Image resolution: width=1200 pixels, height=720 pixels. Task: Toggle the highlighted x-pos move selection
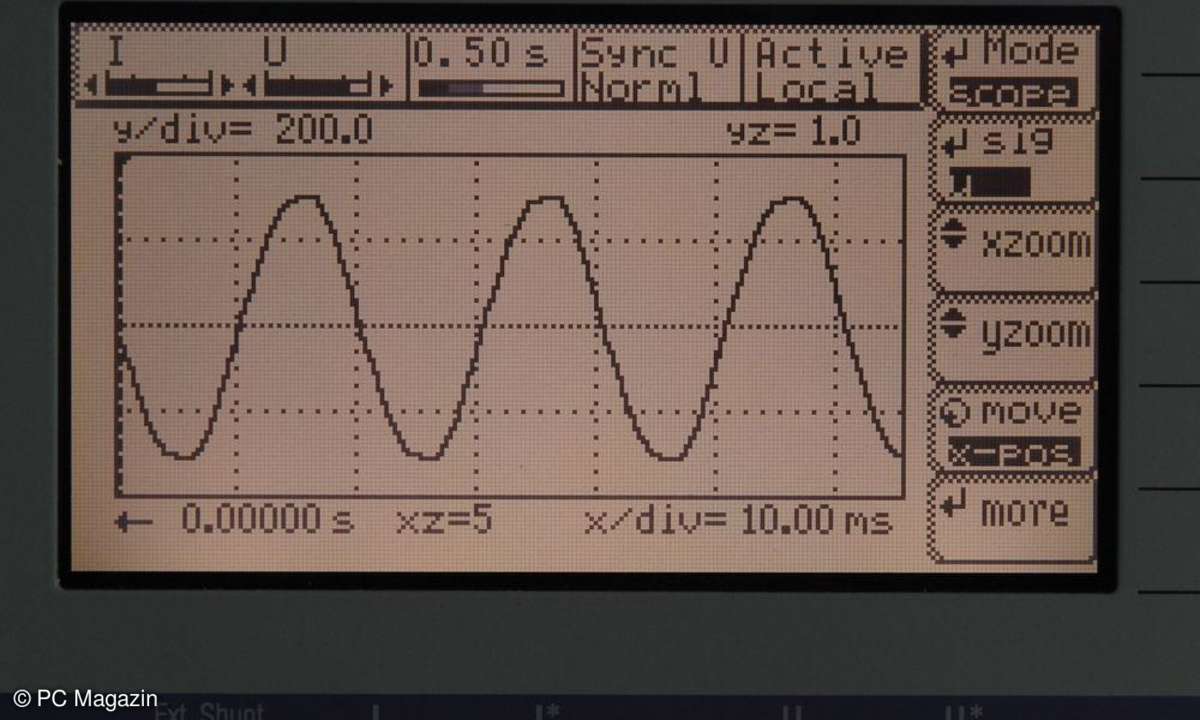[x=1014, y=453]
